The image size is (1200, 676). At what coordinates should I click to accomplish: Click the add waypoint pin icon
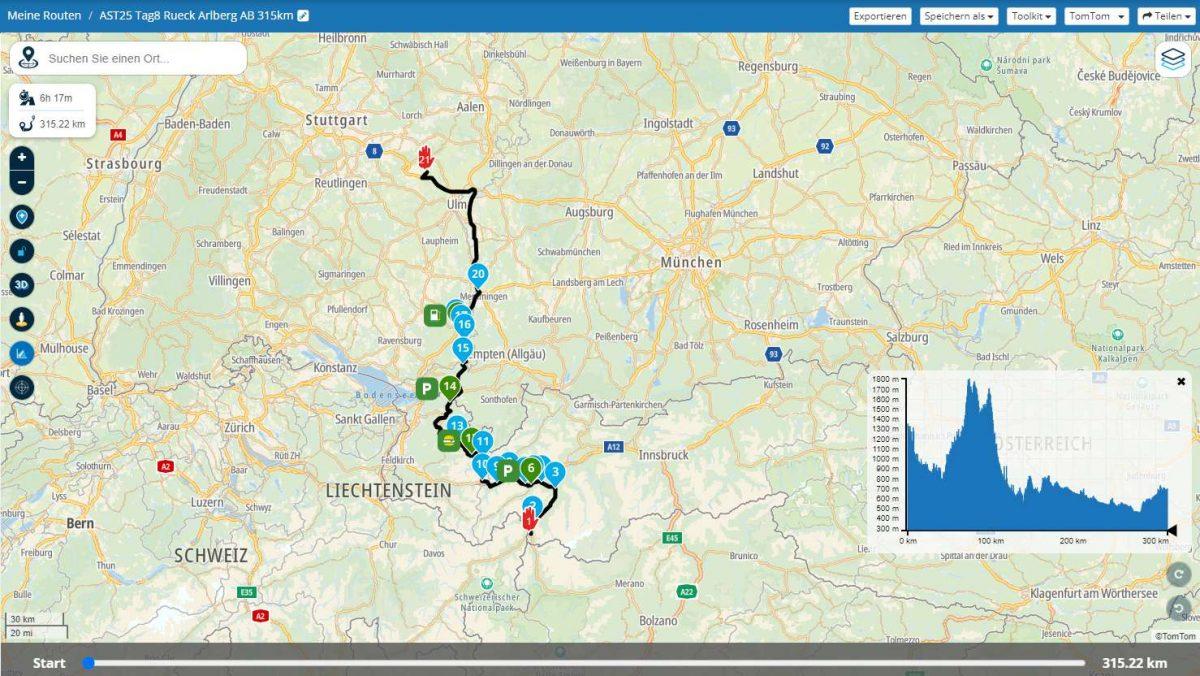point(22,217)
